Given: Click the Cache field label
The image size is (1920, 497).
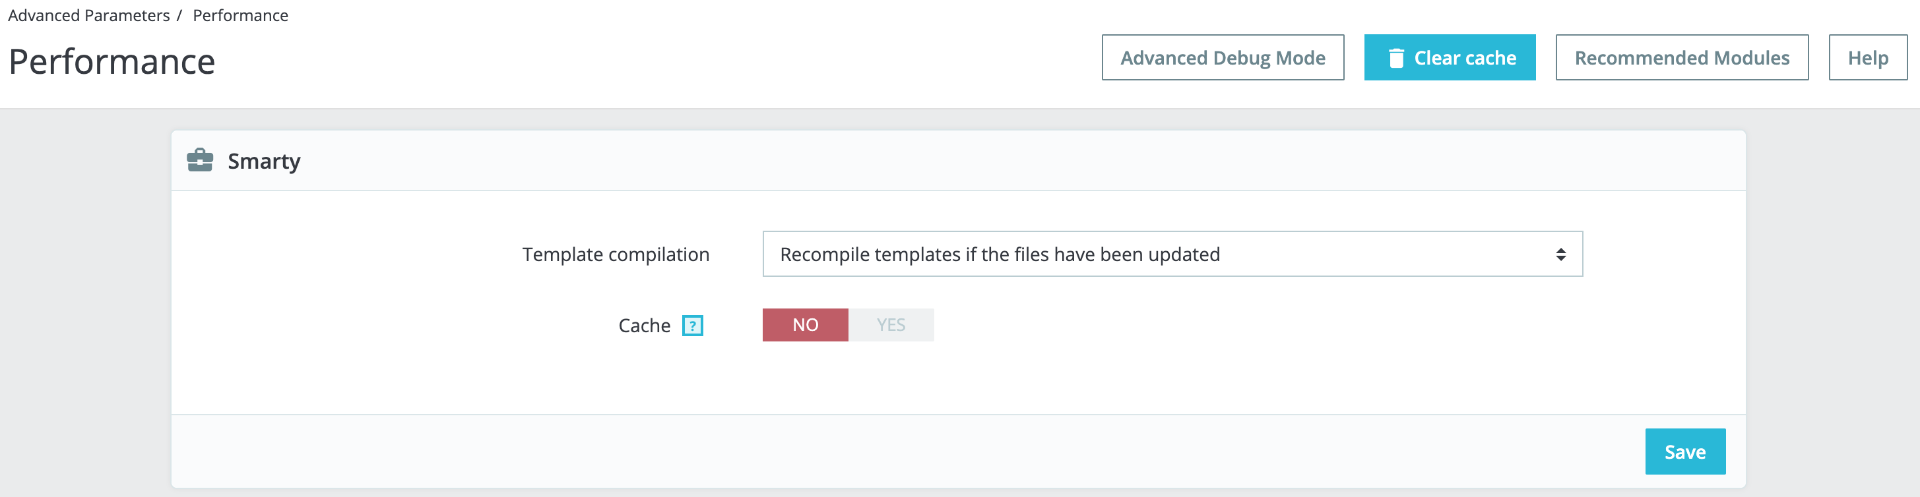Looking at the screenshot, I should tap(644, 325).
